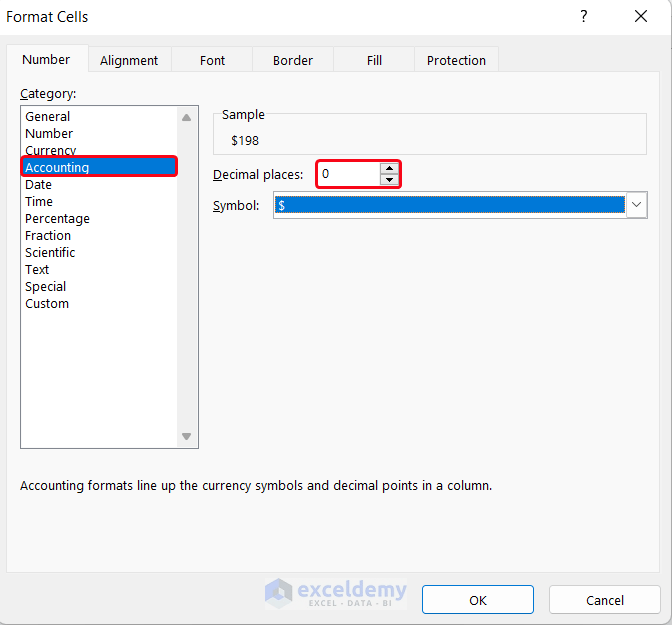Choose the Scientific category
Screen dimensions: 672x625
tap(99, 252)
